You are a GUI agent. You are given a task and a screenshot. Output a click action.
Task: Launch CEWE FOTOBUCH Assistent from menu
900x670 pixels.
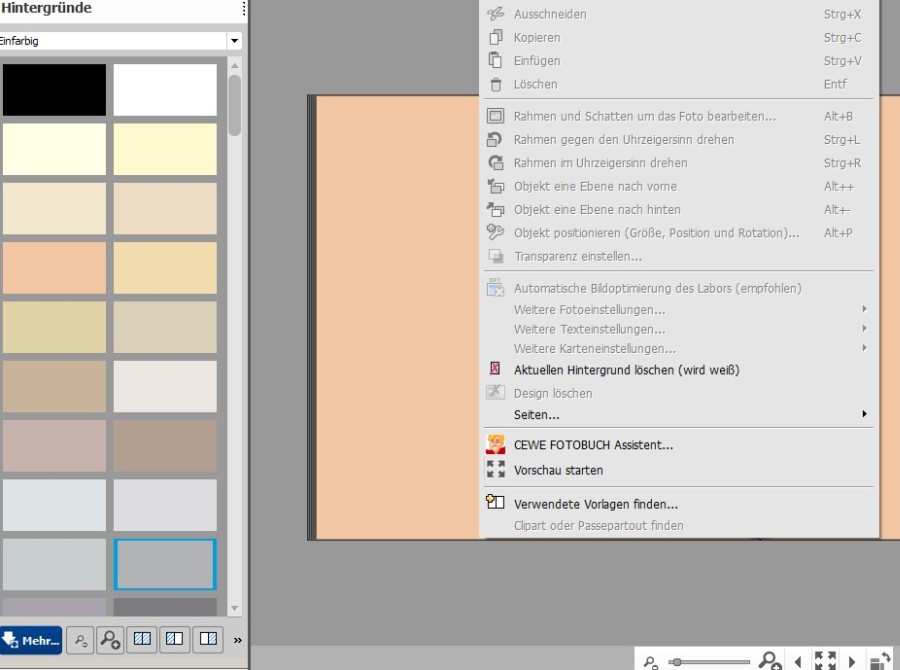click(593, 445)
